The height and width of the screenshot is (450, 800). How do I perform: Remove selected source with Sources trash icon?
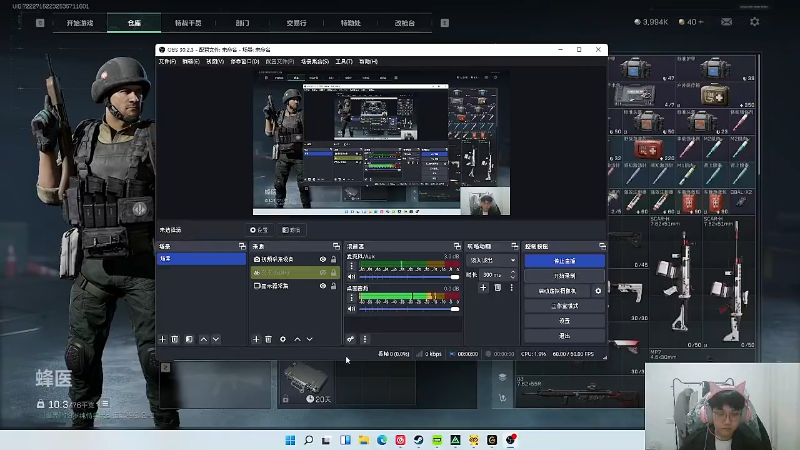point(268,339)
